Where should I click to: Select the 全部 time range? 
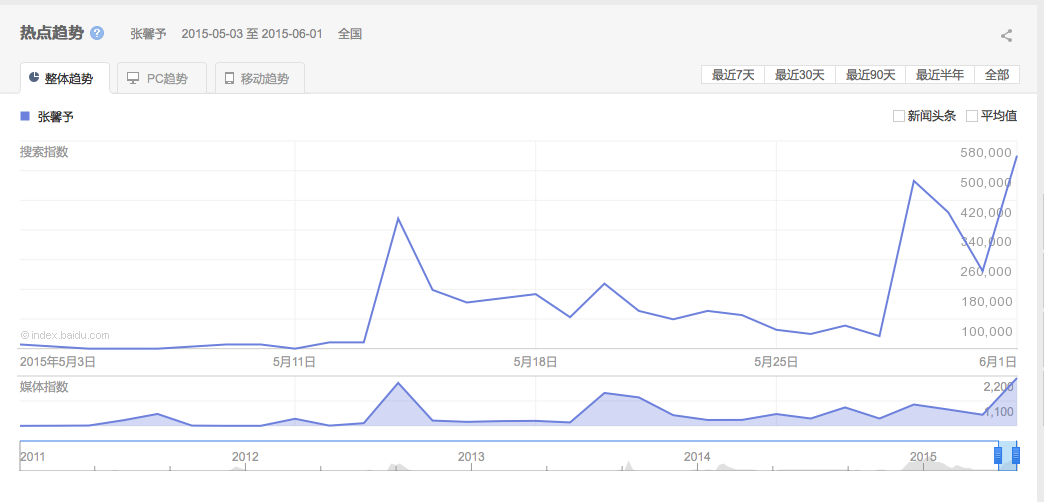(x=997, y=75)
